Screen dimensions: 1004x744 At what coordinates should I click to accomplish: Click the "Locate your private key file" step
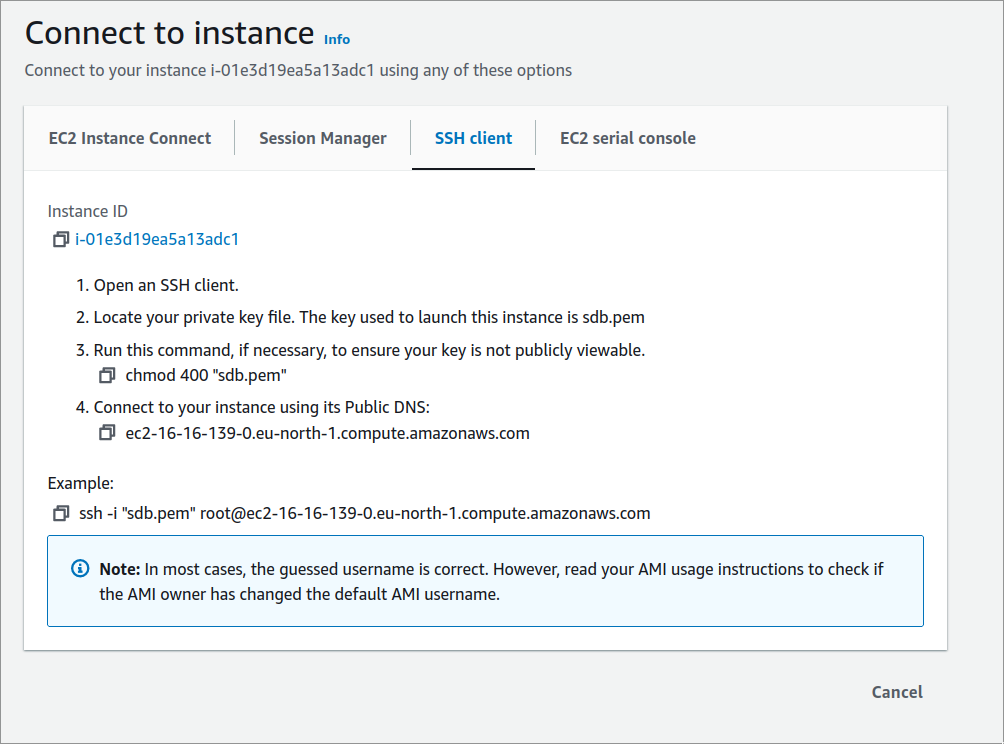(368, 318)
